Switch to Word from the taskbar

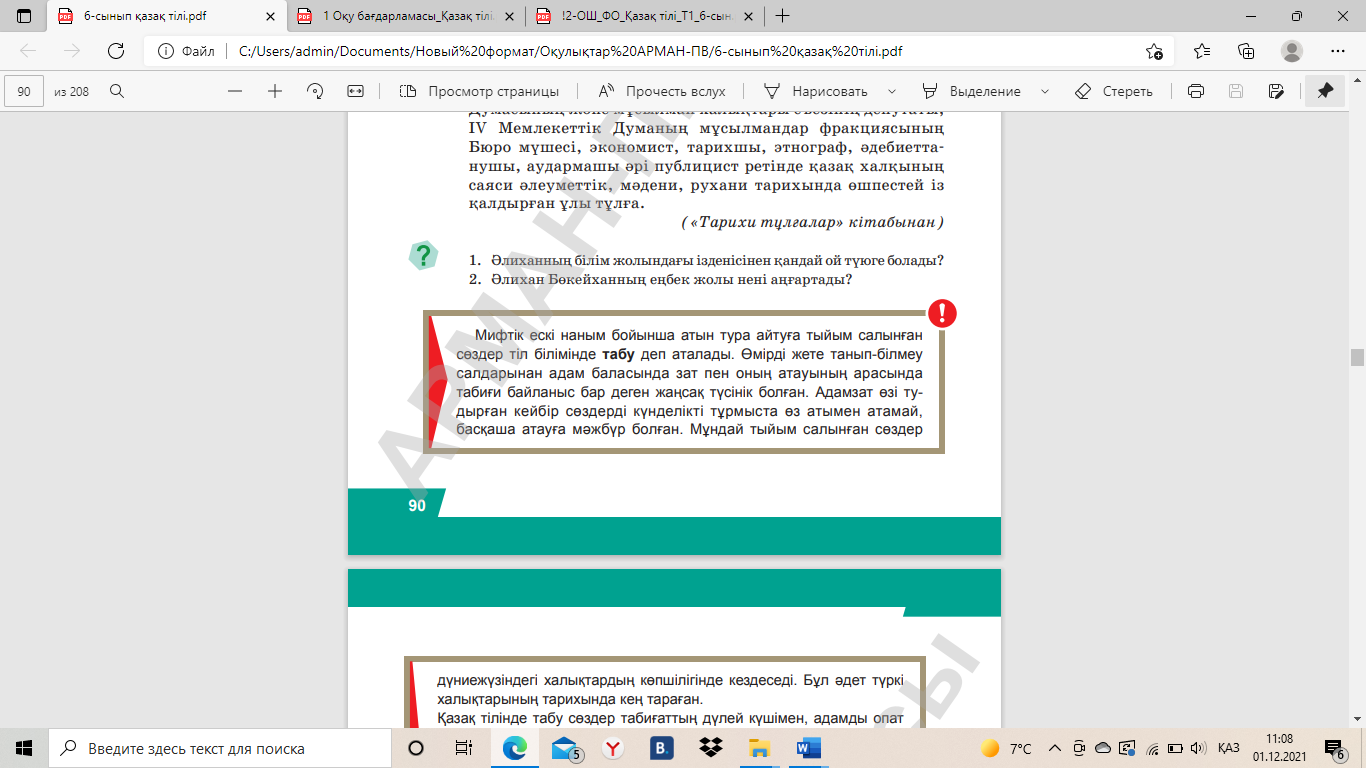[x=808, y=748]
